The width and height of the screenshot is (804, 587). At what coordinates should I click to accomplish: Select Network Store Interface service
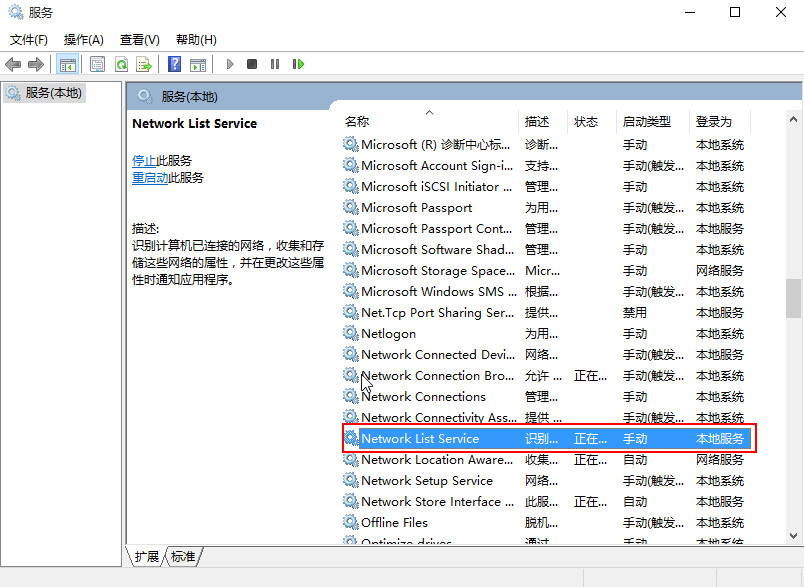tap(547, 501)
